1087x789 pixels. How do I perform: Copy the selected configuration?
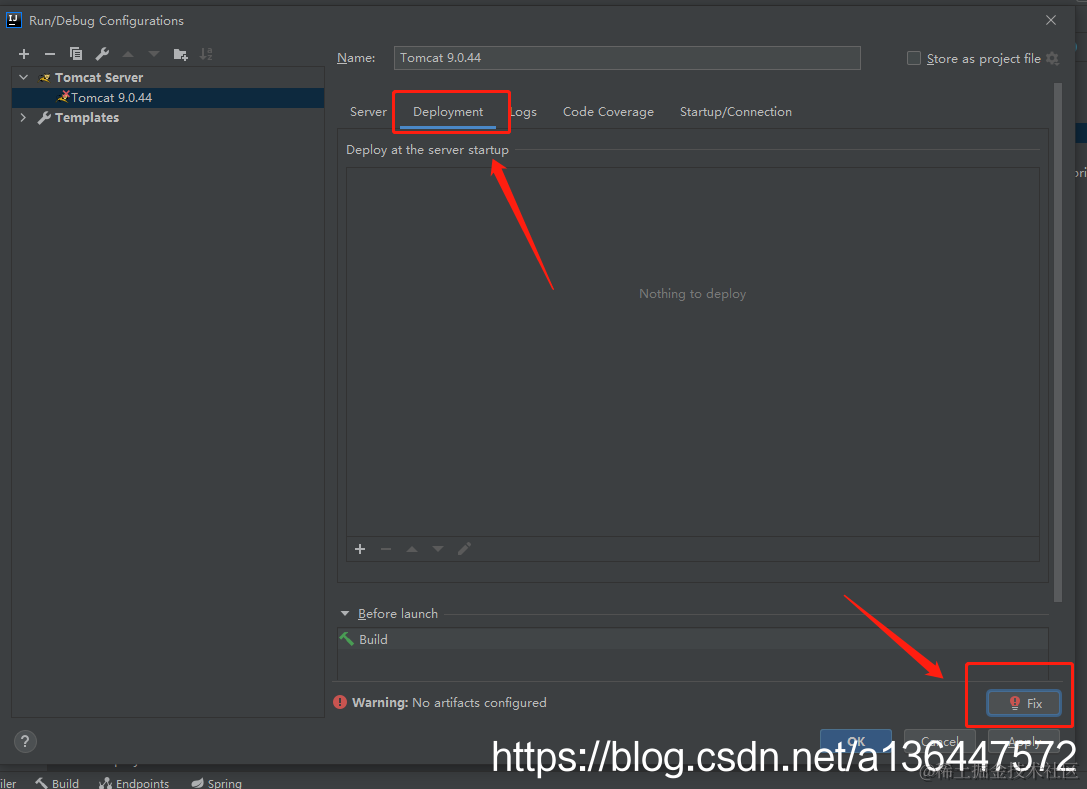click(x=76, y=54)
